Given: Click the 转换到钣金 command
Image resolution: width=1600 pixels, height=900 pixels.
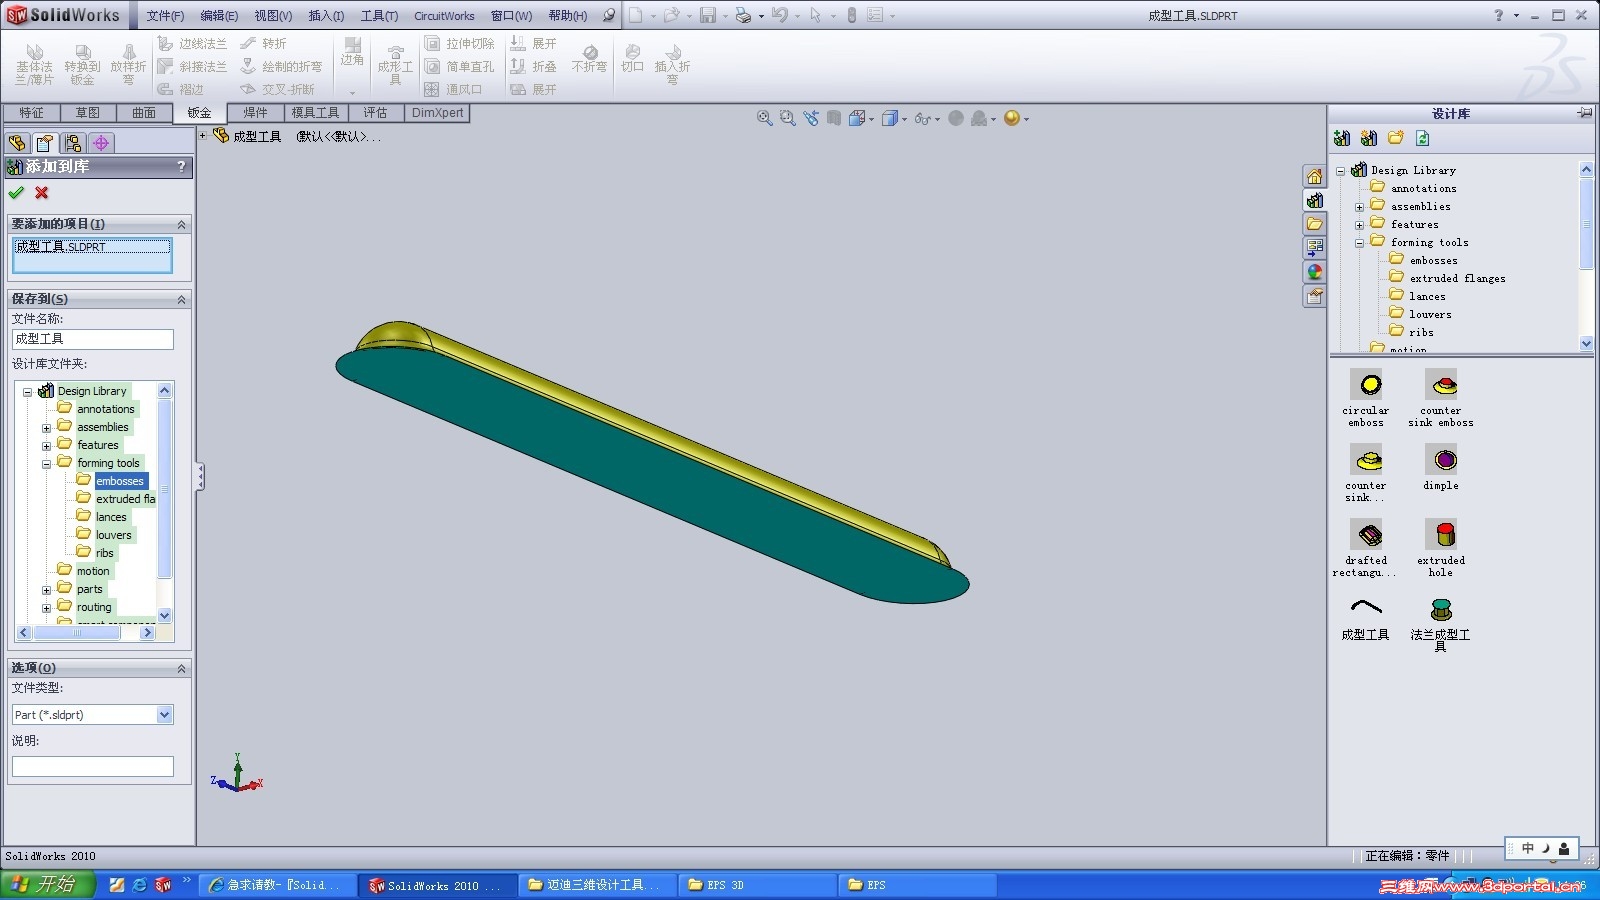Looking at the screenshot, I should click(x=82, y=64).
